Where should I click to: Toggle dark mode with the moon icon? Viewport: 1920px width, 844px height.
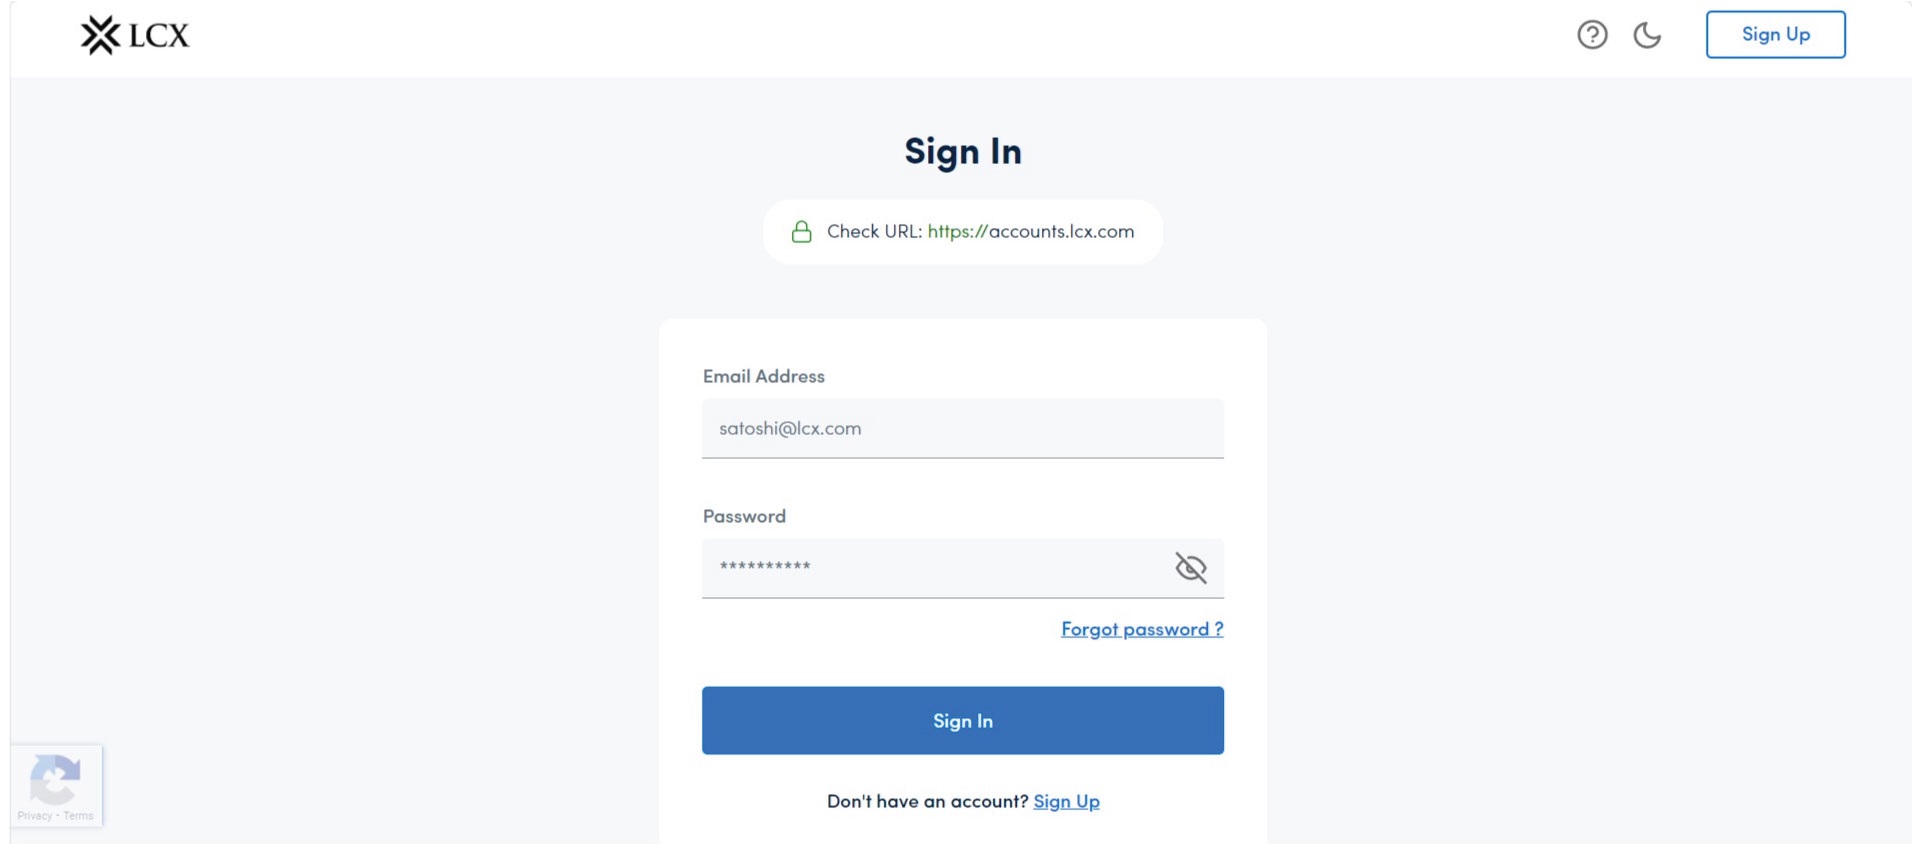[1647, 35]
